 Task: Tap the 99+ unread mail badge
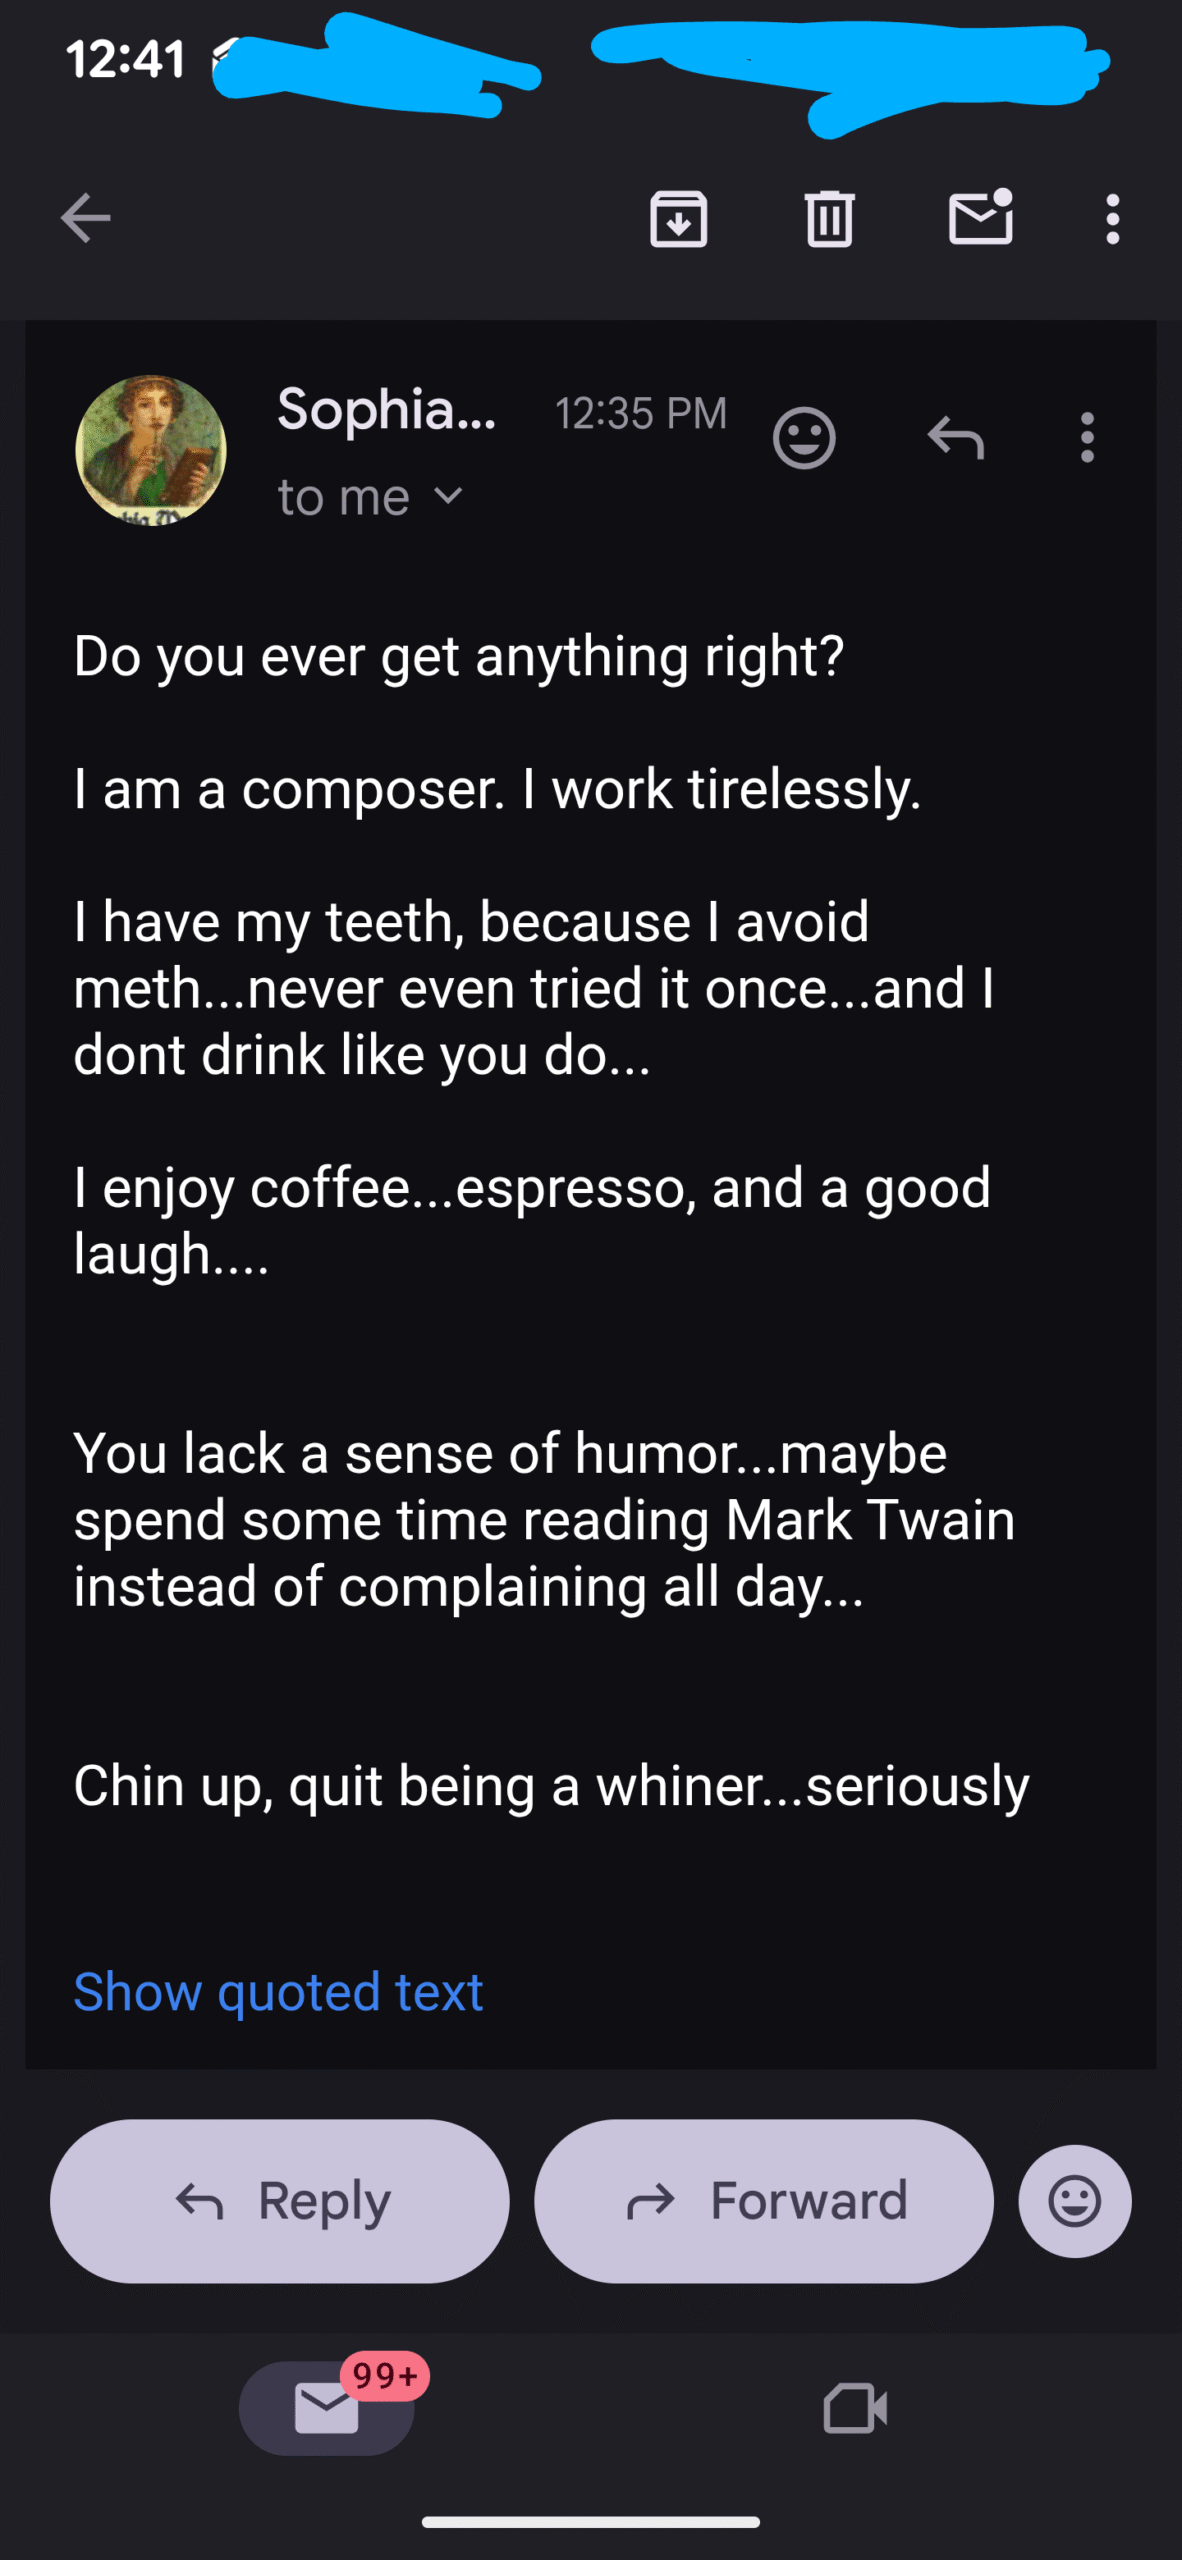(385, 2375)
